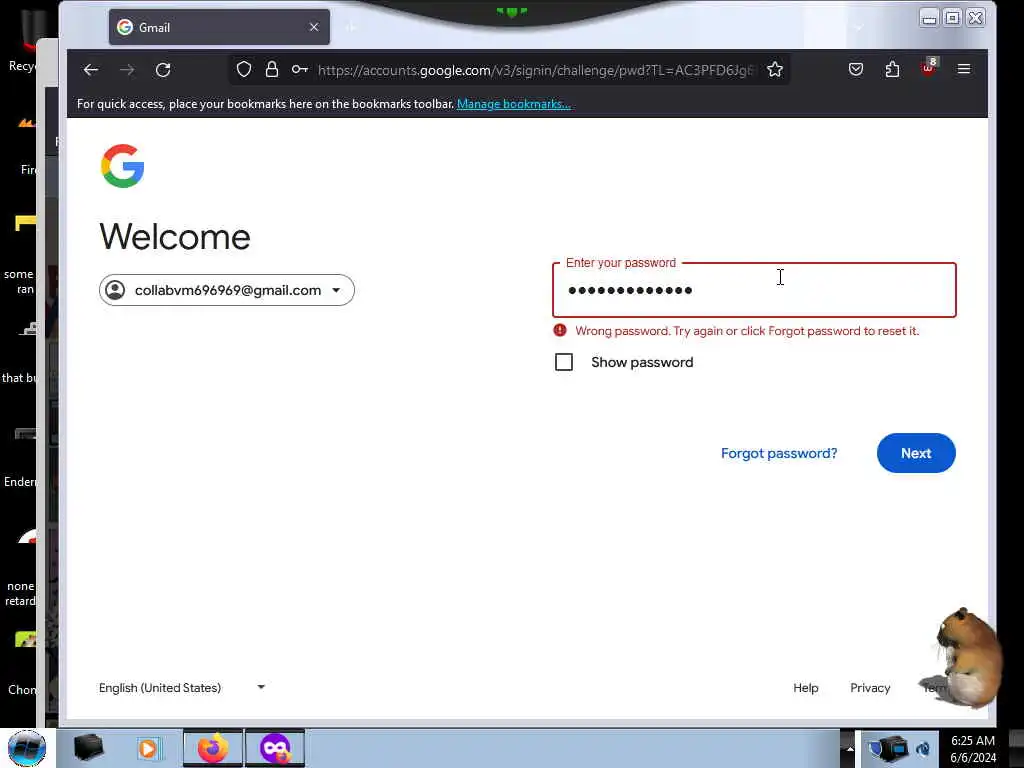Open the black taskbar window icon
This screenshot has width=1024, height=768.
tap(89, 748)
